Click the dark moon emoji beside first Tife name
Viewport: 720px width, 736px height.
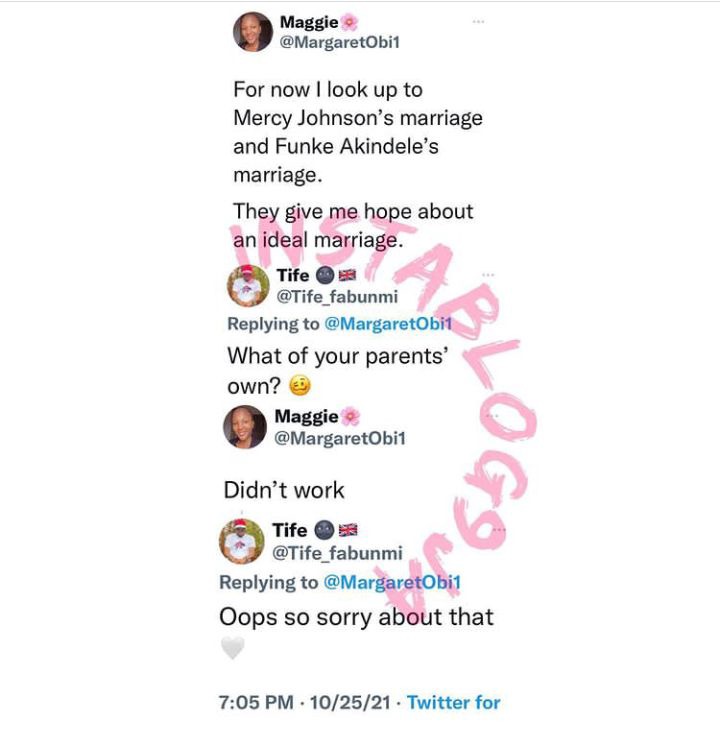pos(325,276)
